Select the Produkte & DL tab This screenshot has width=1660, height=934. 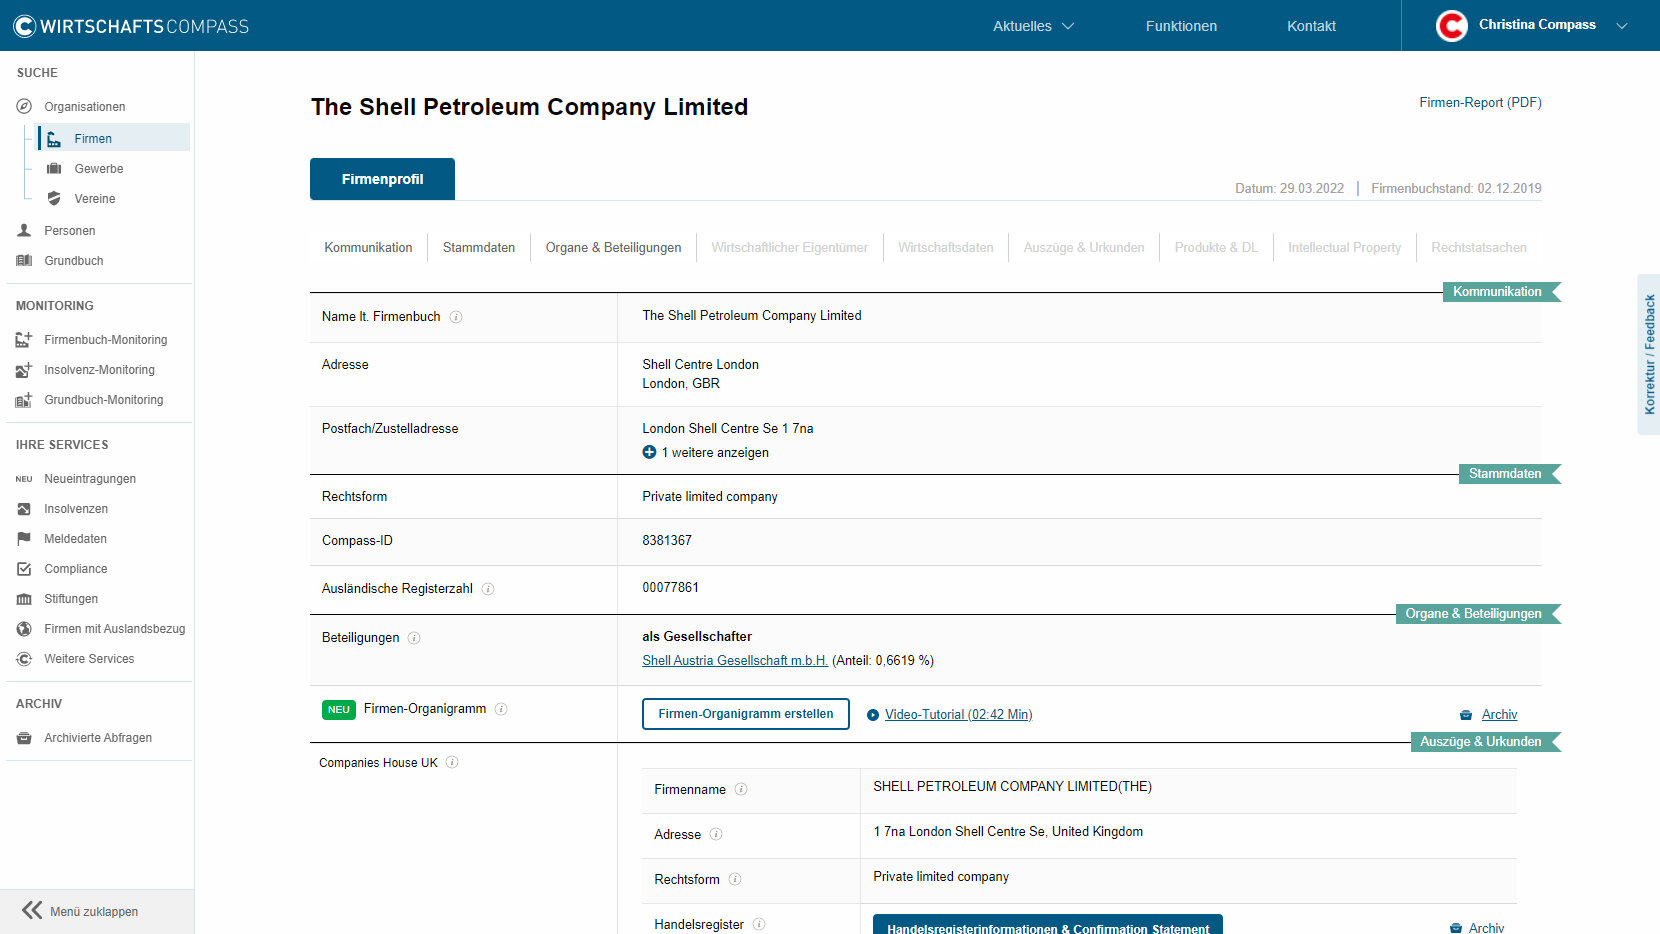click(1216, 247)
